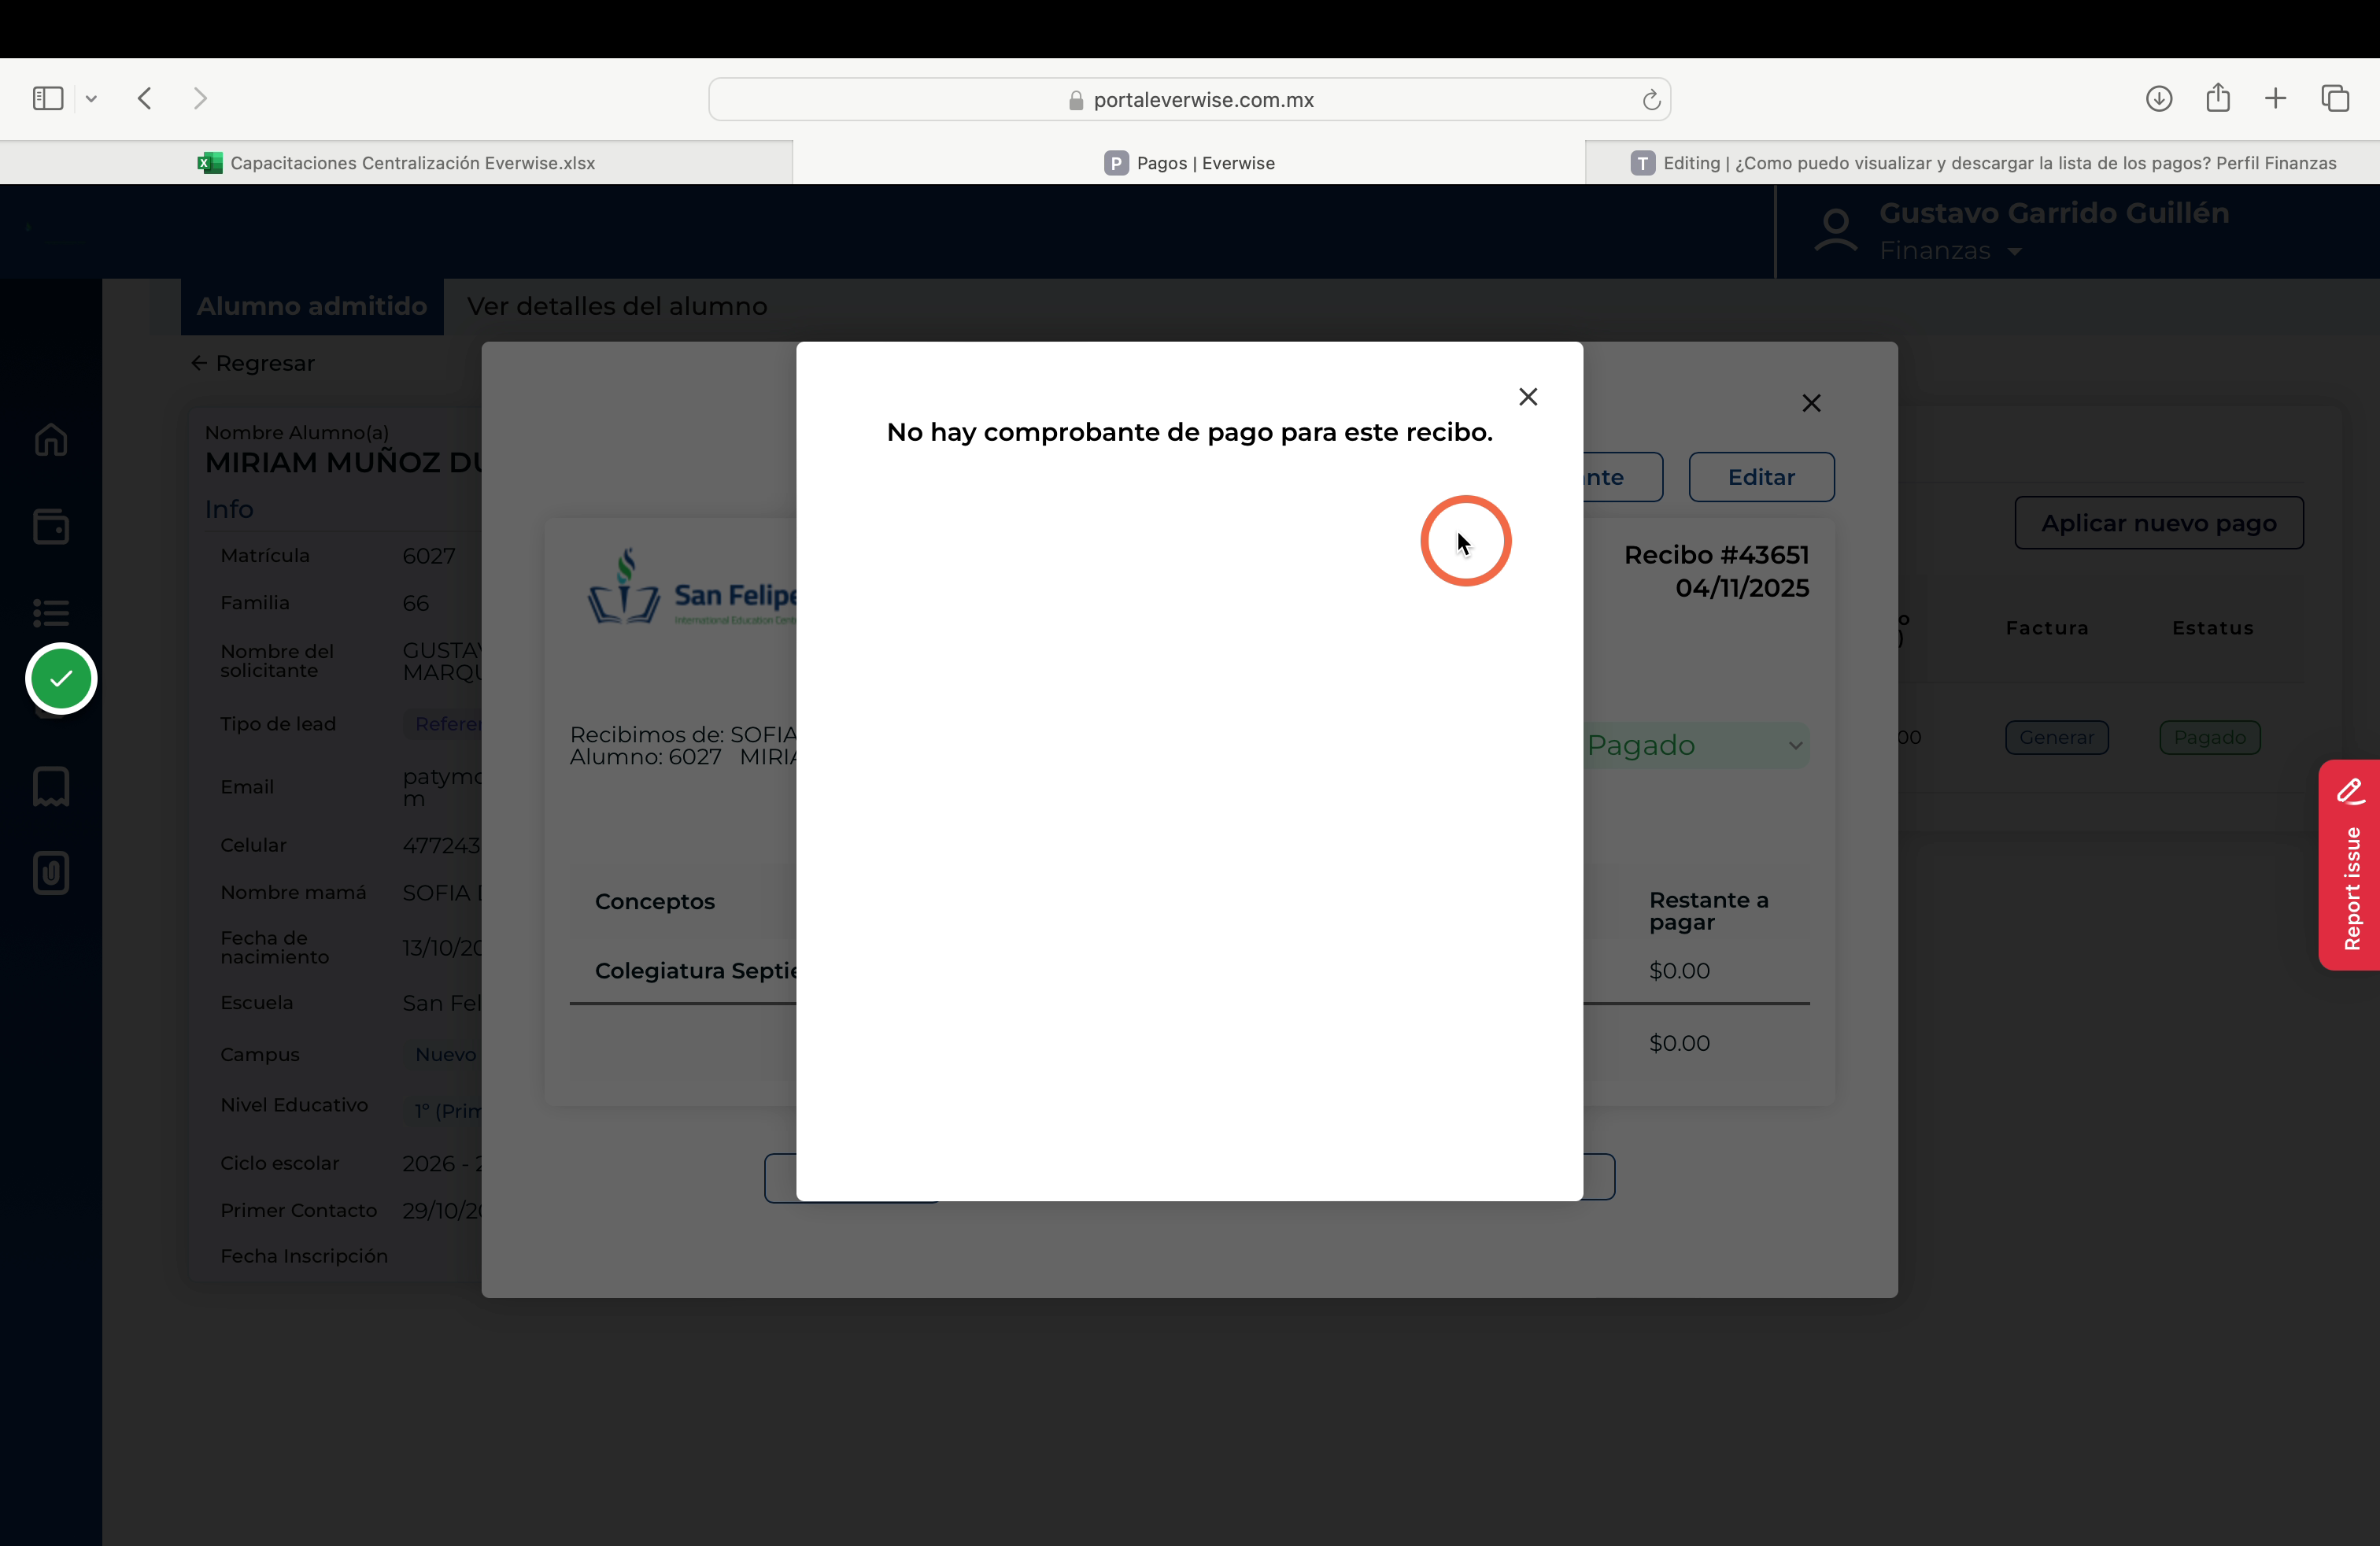The image size is (2380, 1546).
Task: Open the home icon in sidebar
Action: coord(51,440)
